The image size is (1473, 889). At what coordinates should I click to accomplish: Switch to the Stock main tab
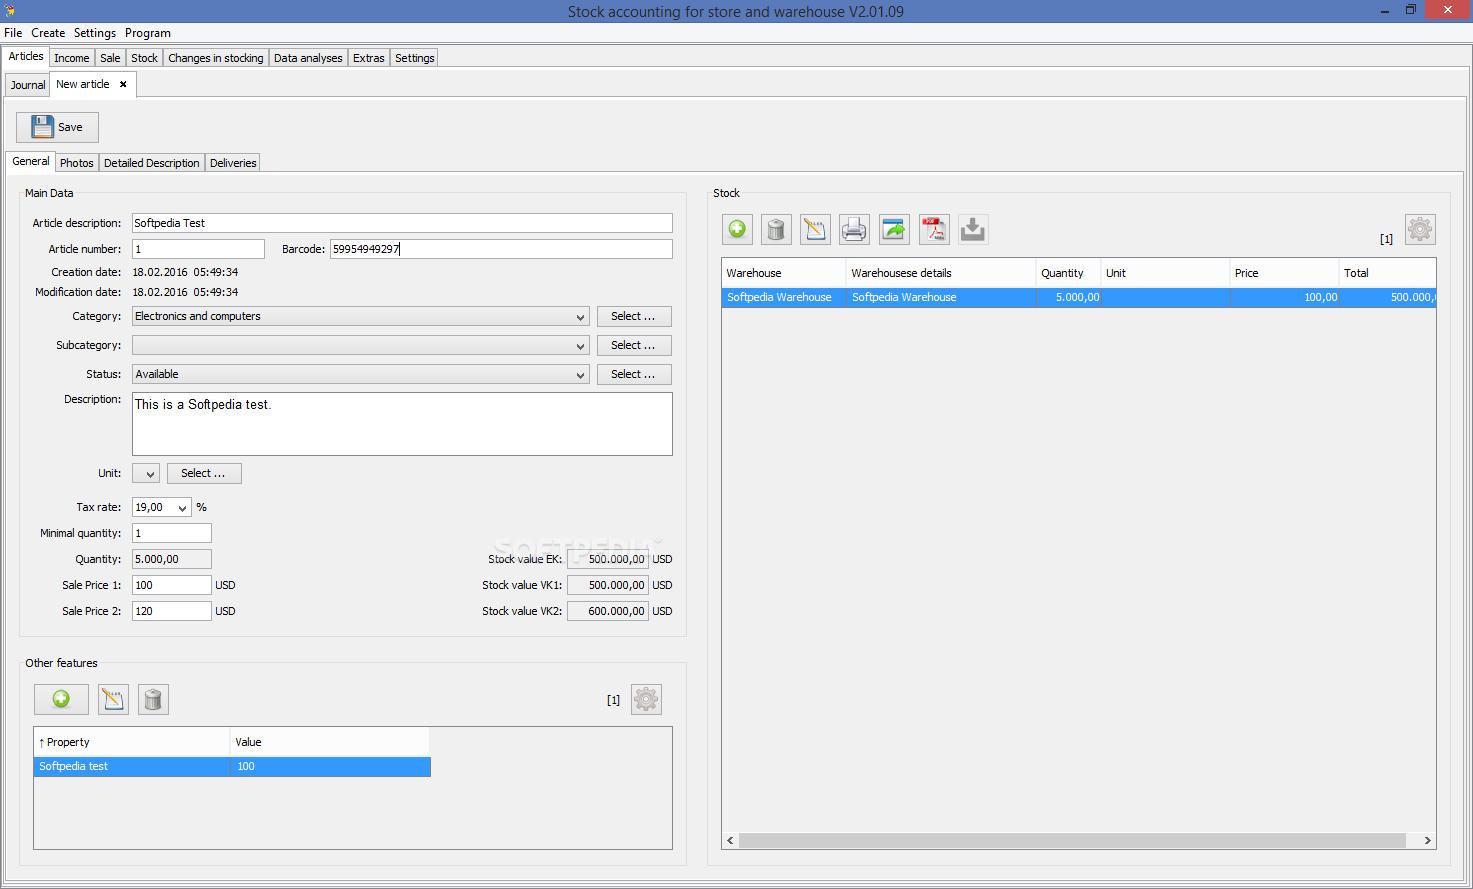[x=144, y=58]
